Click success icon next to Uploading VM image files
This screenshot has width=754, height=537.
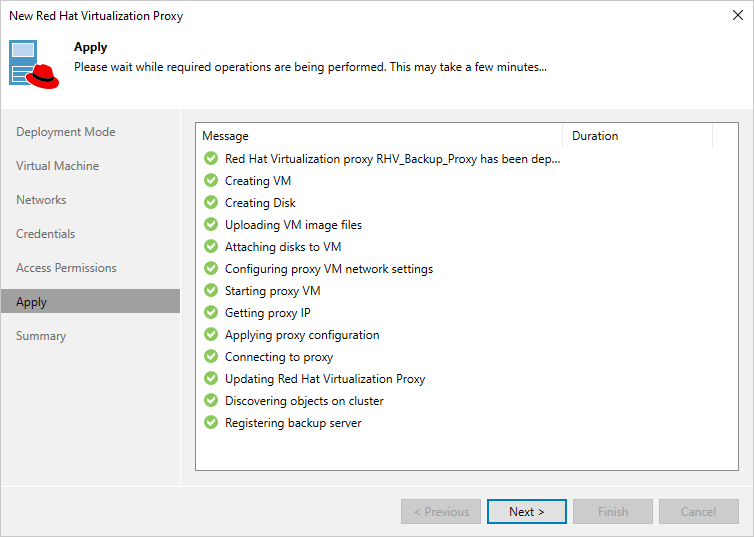(211, 225)
